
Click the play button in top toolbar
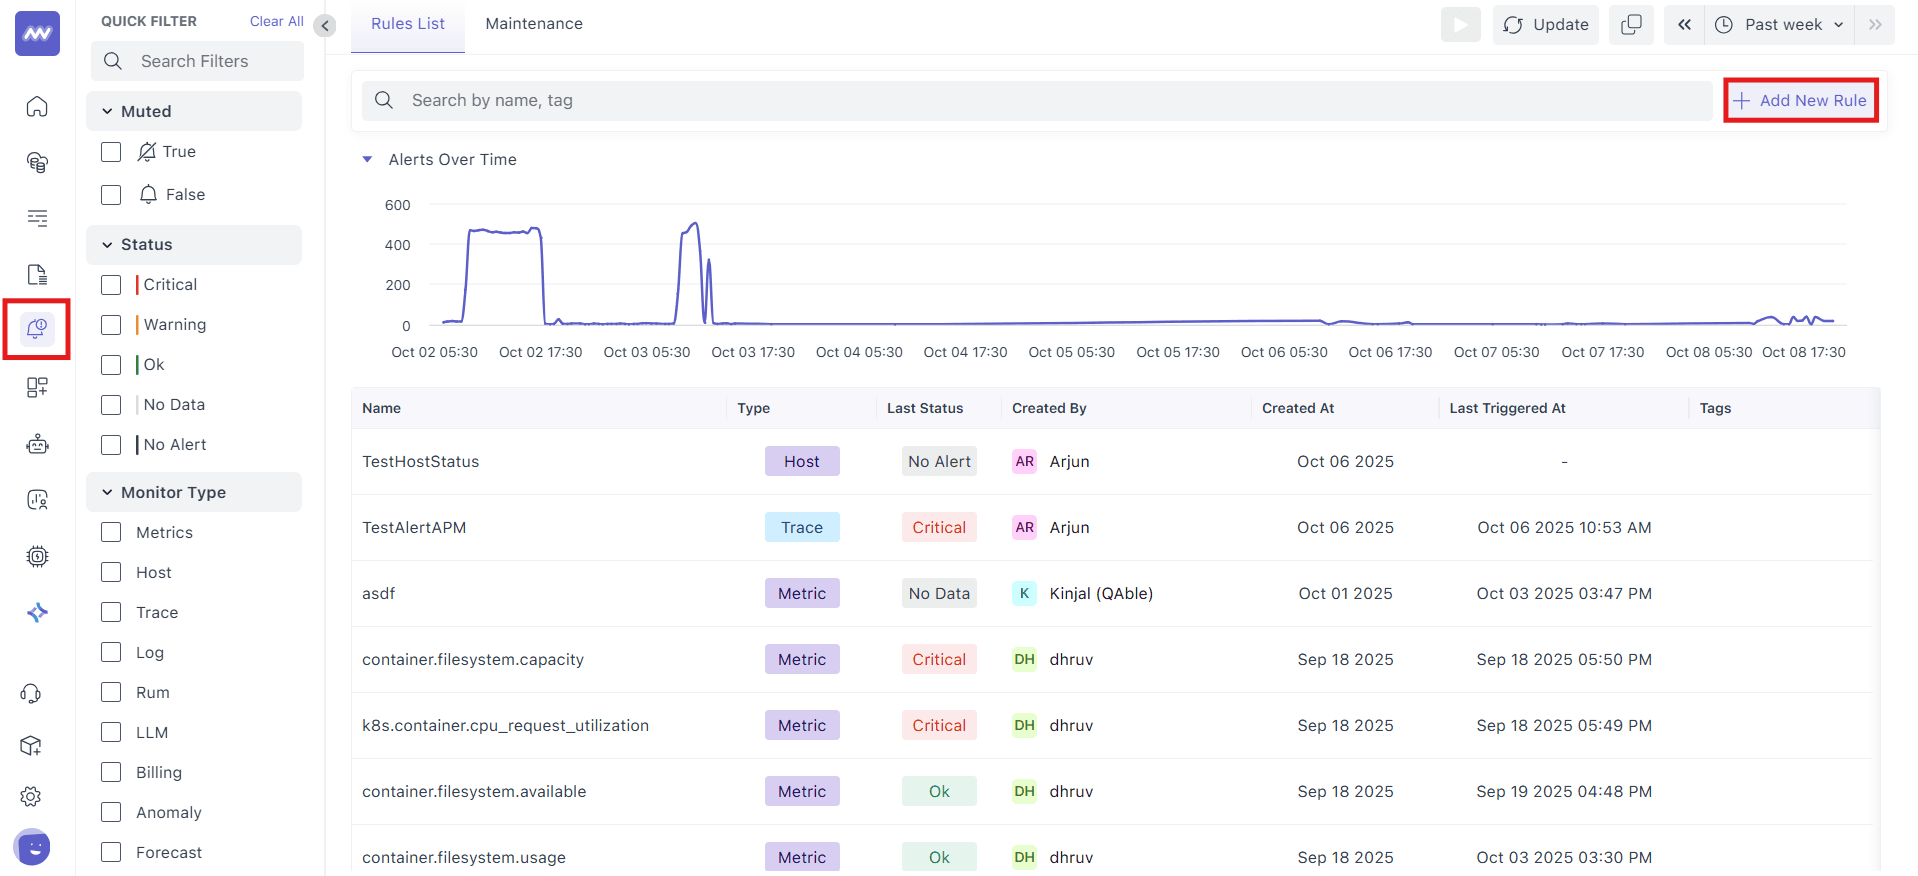[x=1460, y=25]
